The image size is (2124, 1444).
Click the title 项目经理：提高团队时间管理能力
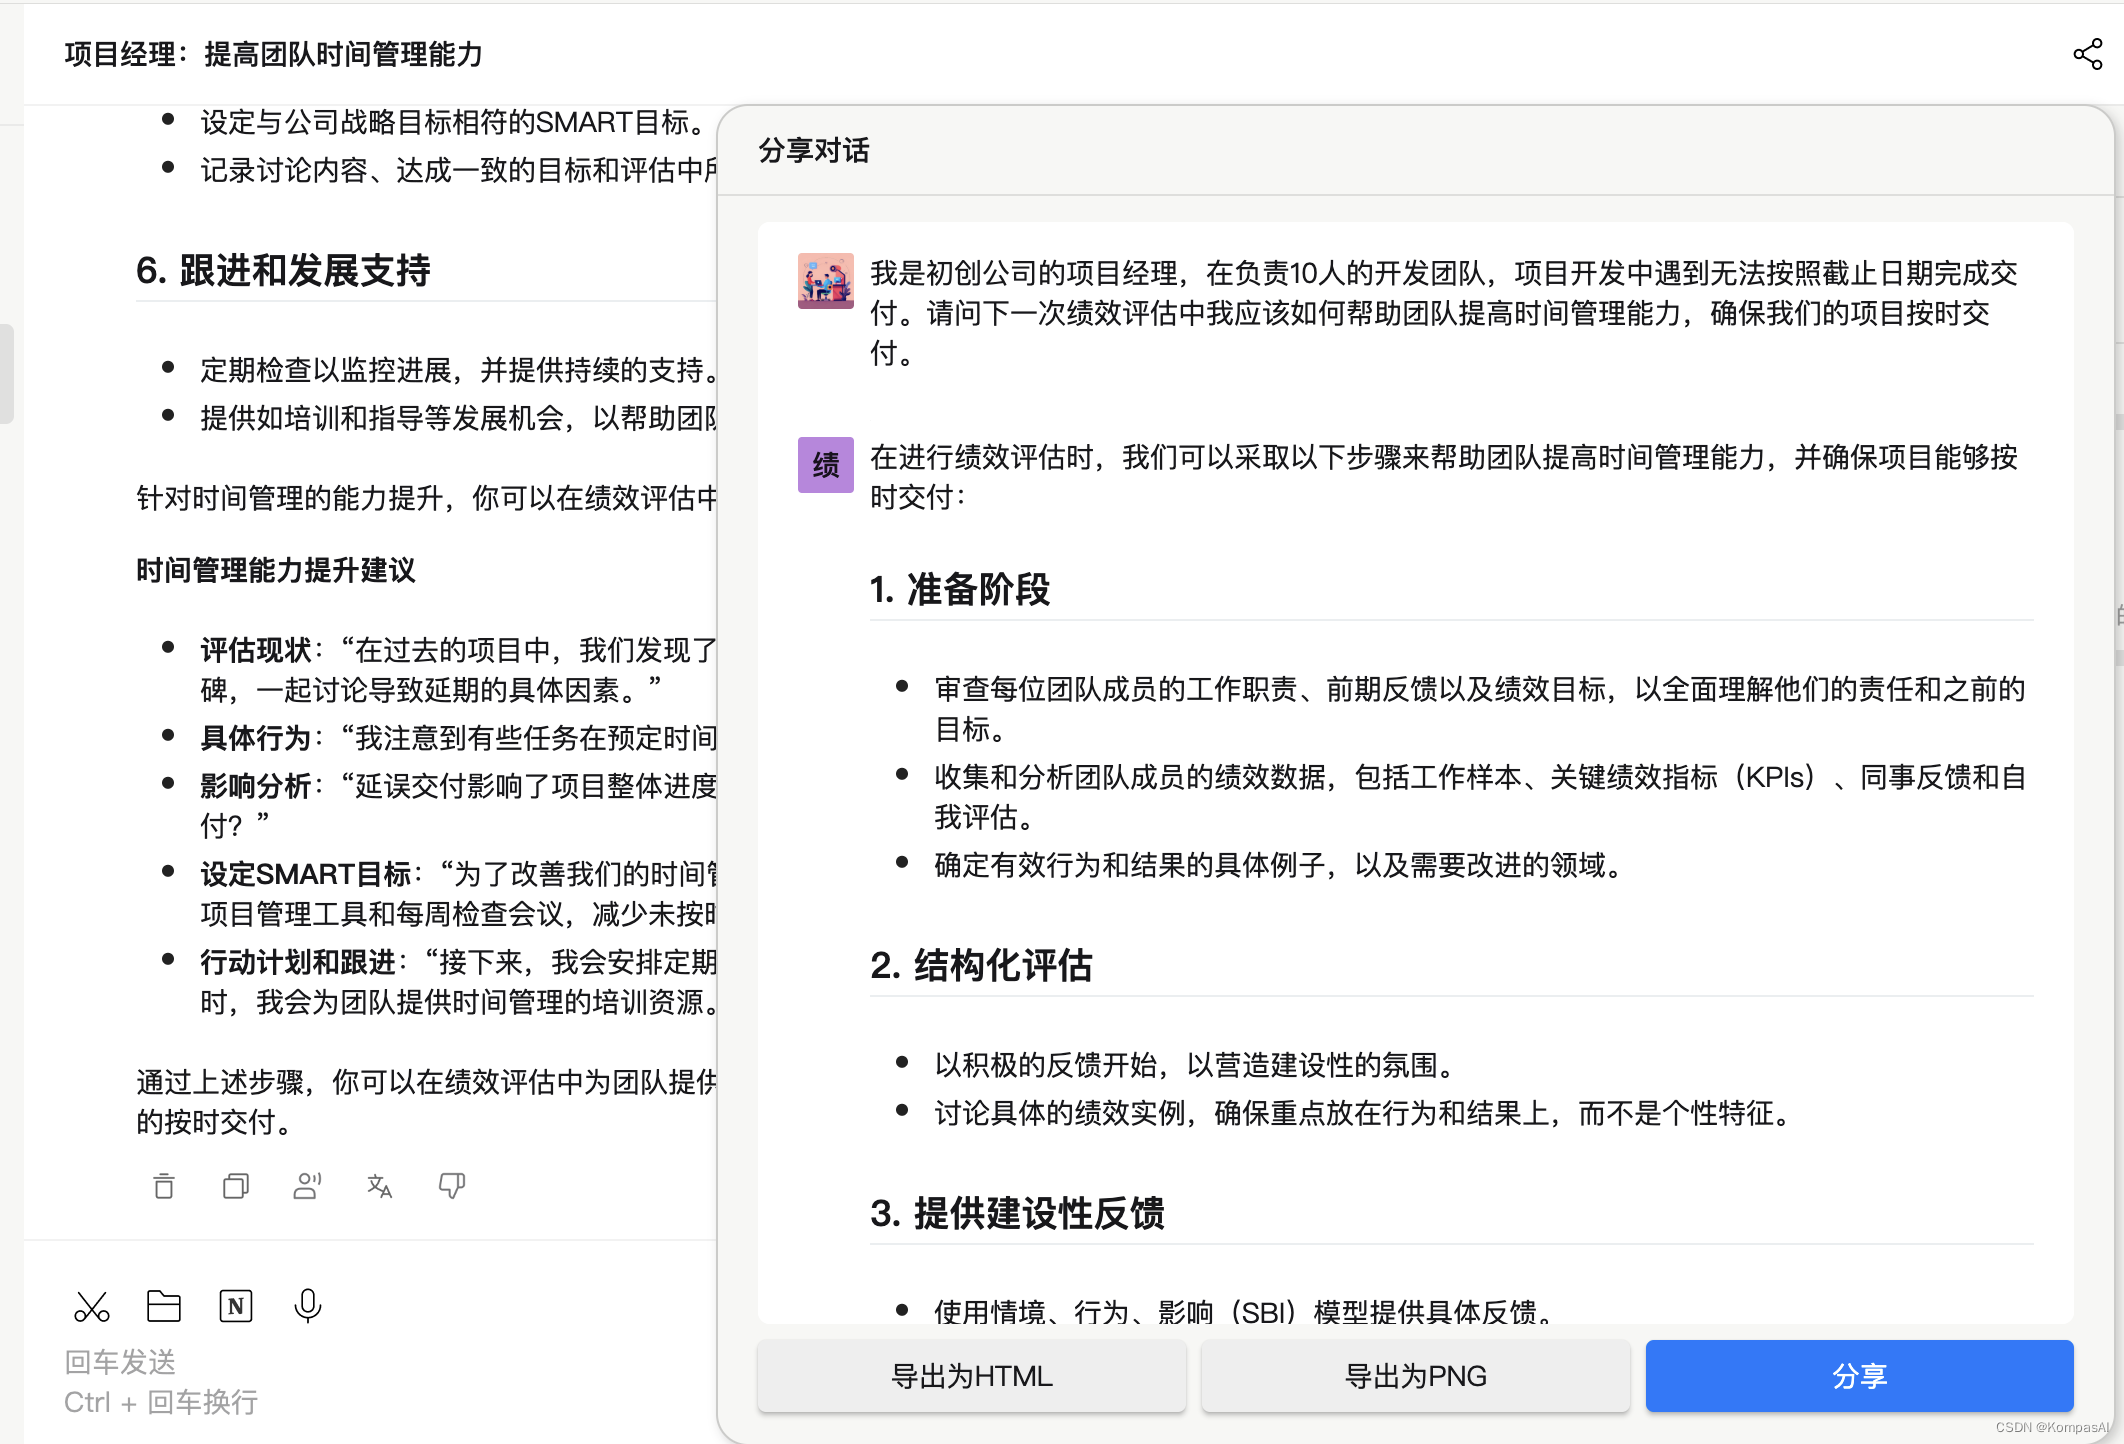pos(274,54)
